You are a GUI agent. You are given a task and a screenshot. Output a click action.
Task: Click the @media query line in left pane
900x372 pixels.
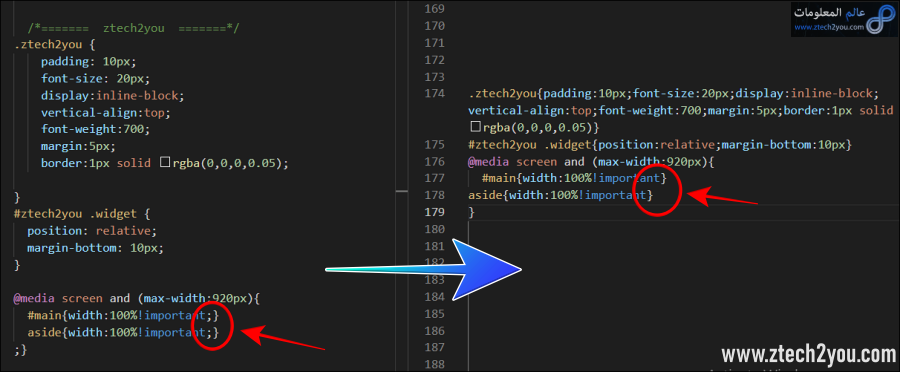[137, 299]
